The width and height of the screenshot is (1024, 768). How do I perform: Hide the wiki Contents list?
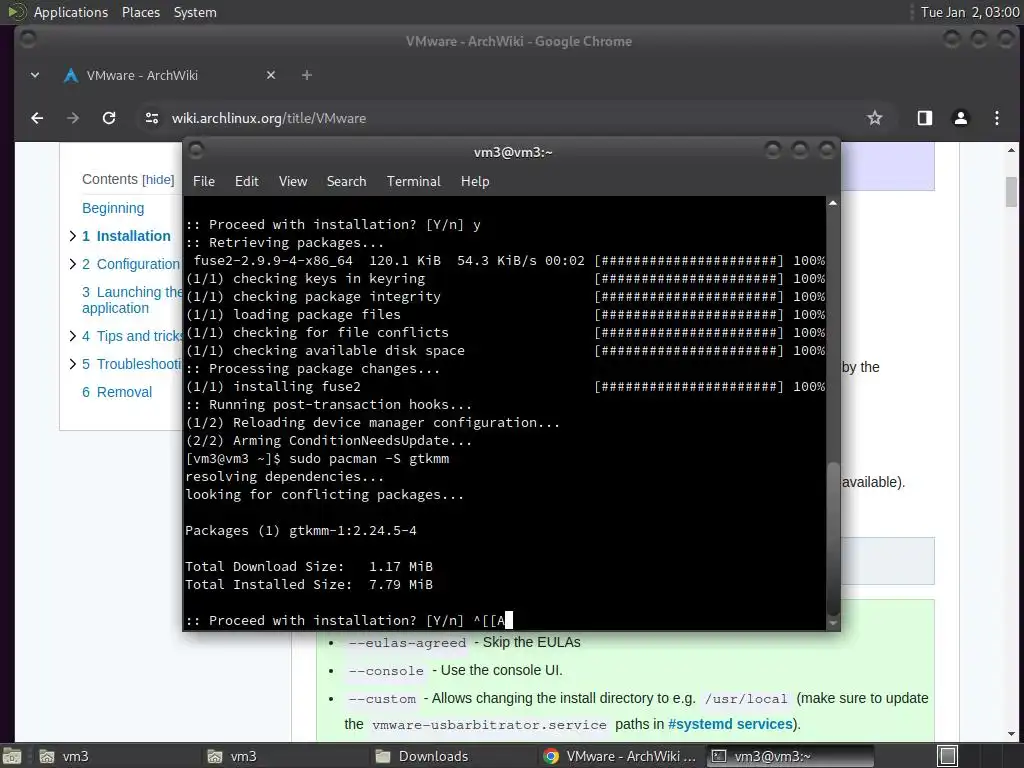pyautogui.click(x=158, y=180)
